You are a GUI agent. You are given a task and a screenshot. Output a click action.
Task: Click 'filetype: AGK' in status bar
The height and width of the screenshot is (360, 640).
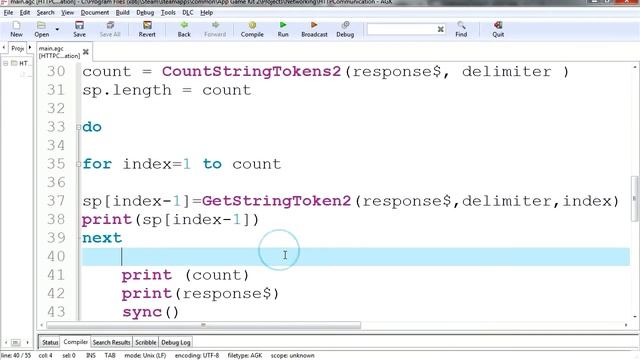245,356
